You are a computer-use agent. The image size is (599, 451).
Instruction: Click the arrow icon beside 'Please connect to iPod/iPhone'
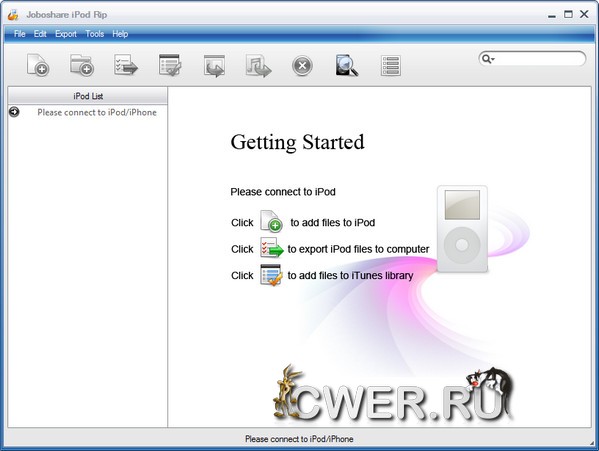coord(14,112)
